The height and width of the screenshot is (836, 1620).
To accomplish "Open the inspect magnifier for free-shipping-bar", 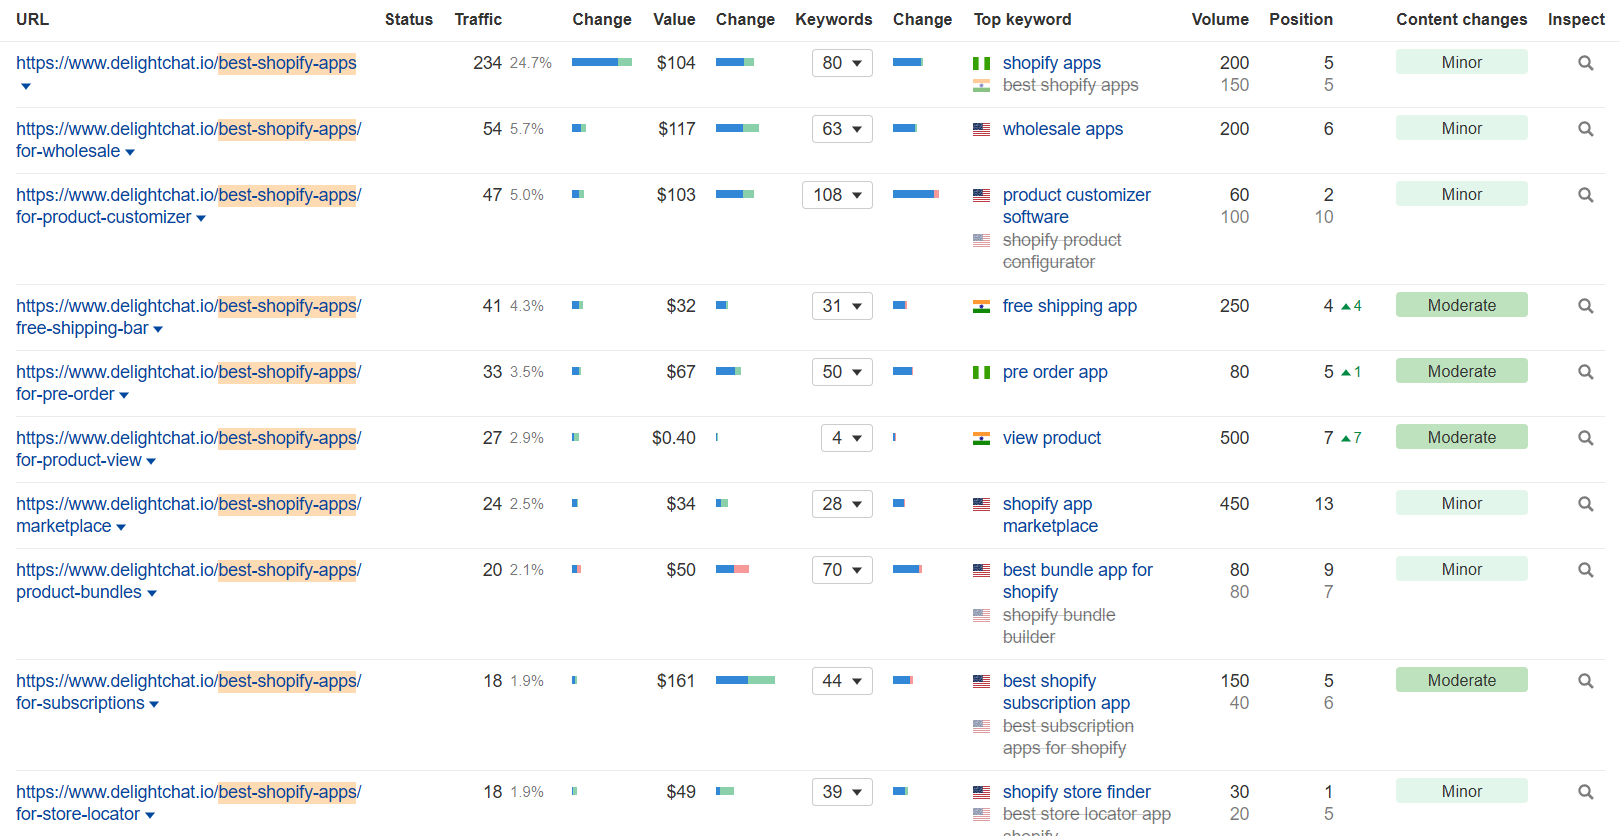I will (1585, 306).
